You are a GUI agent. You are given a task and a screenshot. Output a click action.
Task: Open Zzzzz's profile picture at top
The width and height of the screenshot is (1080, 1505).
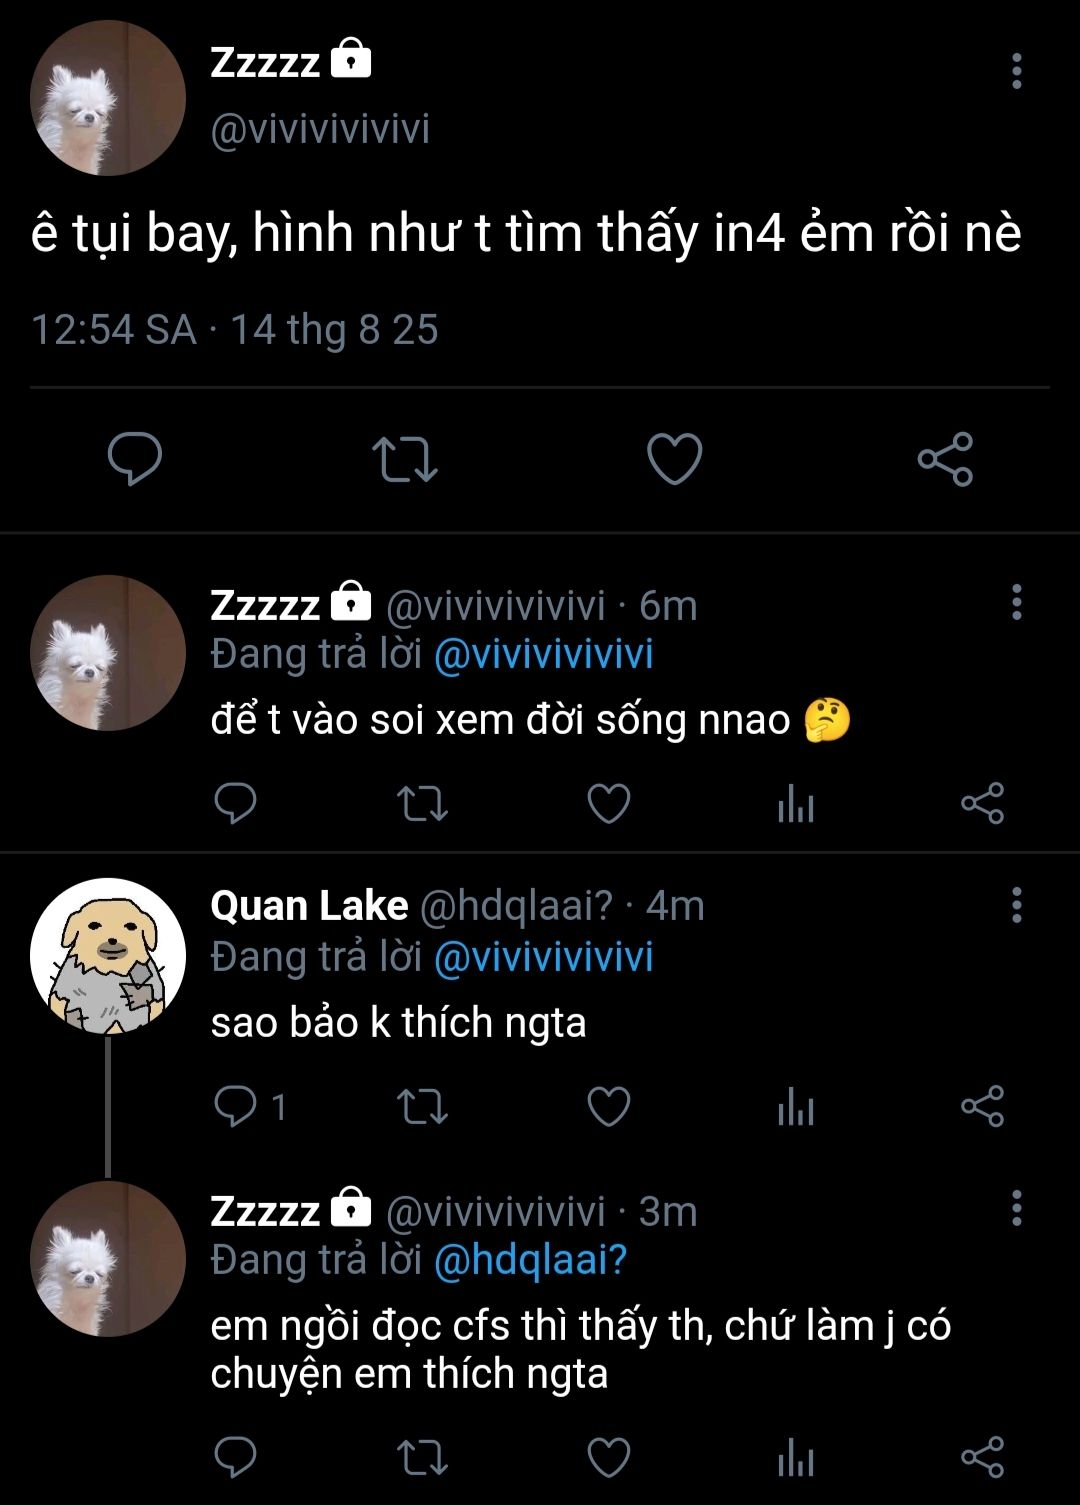(108, 98)
